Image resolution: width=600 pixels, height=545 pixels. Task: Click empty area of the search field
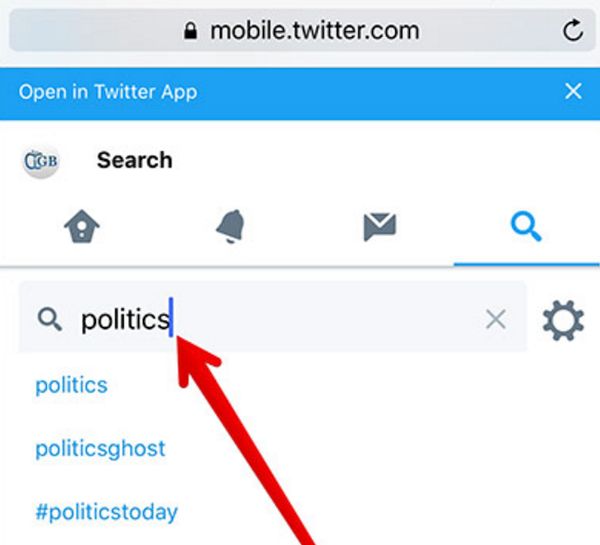[x=325, y=318]
